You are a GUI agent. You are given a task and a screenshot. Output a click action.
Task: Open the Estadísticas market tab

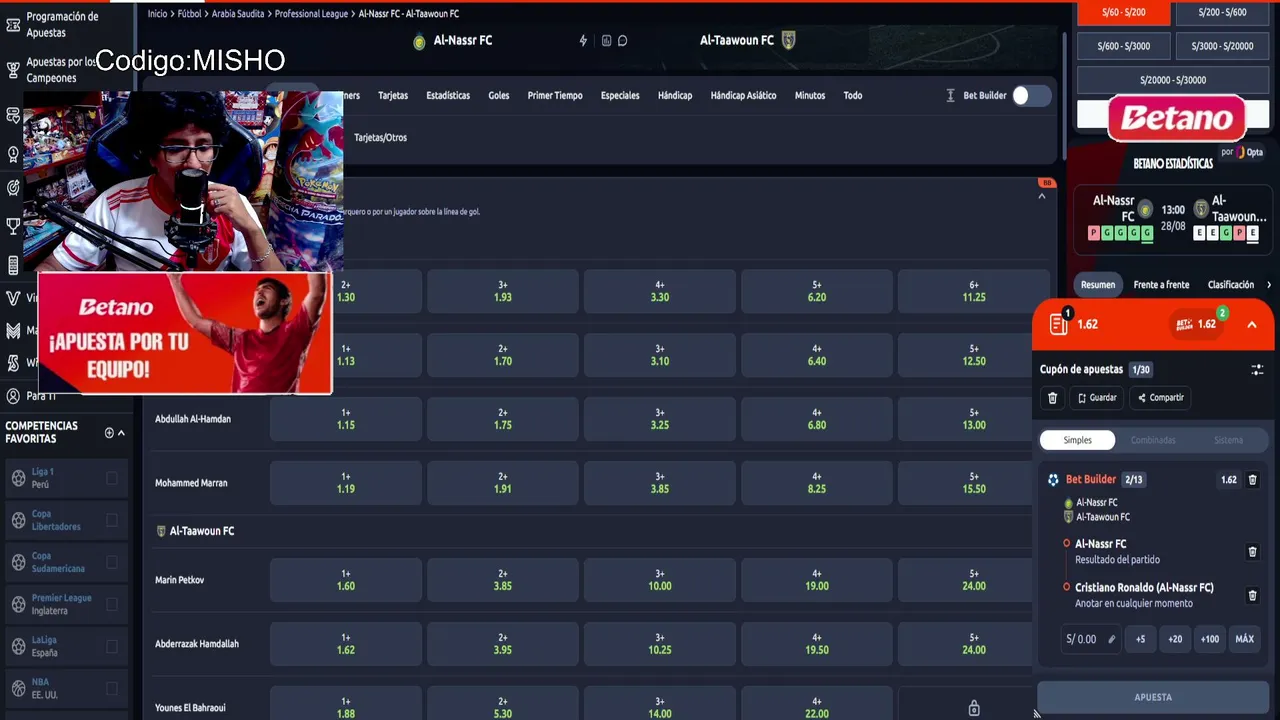coord(448,96)
